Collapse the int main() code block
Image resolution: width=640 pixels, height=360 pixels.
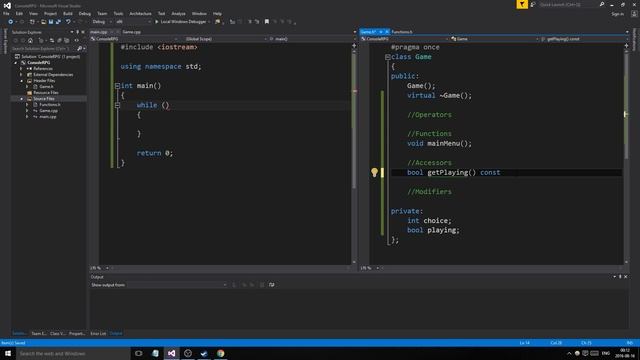(117, 86)
